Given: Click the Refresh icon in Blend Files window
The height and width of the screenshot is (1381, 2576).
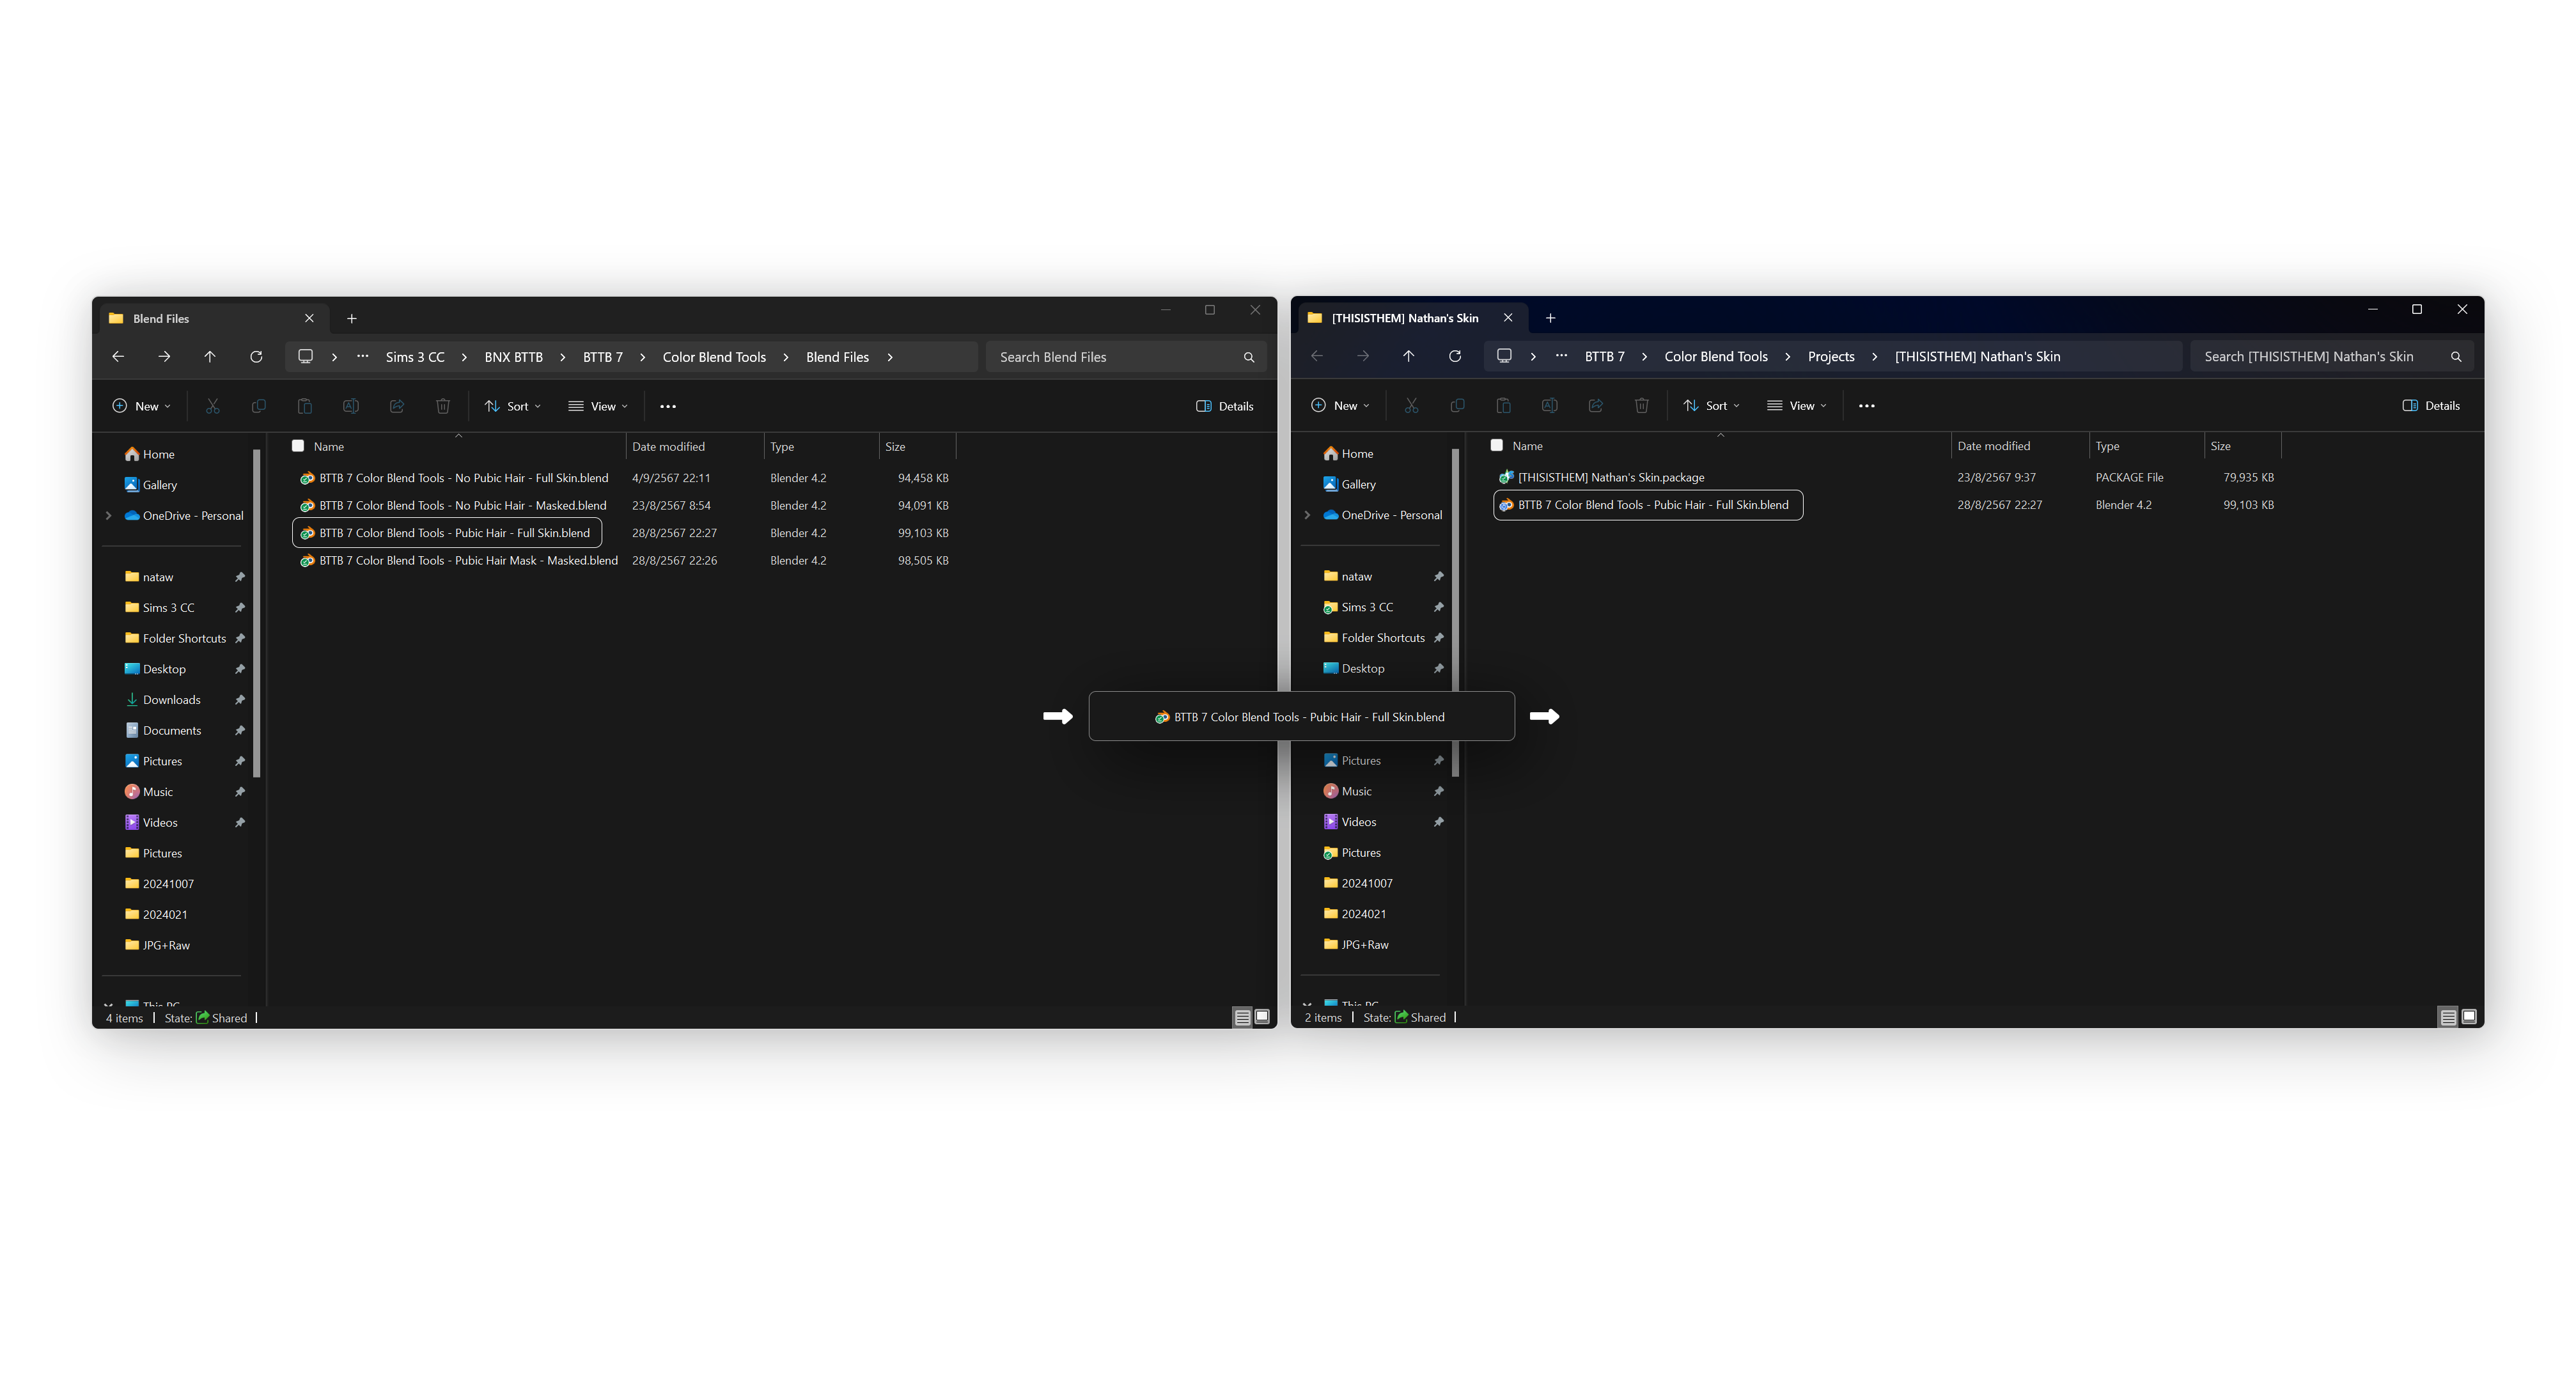Looking at the screenshot, I should click(x=256, y=356).
